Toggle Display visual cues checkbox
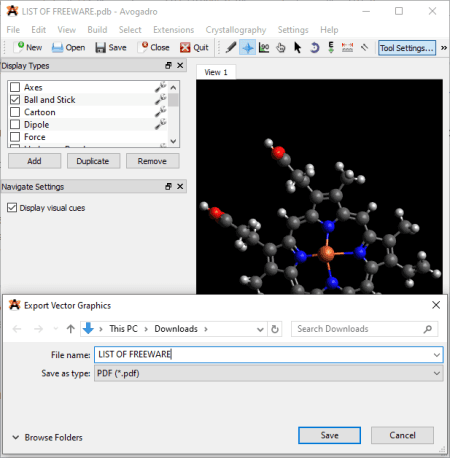Screen dimensions: 450x458 point(12,208)
